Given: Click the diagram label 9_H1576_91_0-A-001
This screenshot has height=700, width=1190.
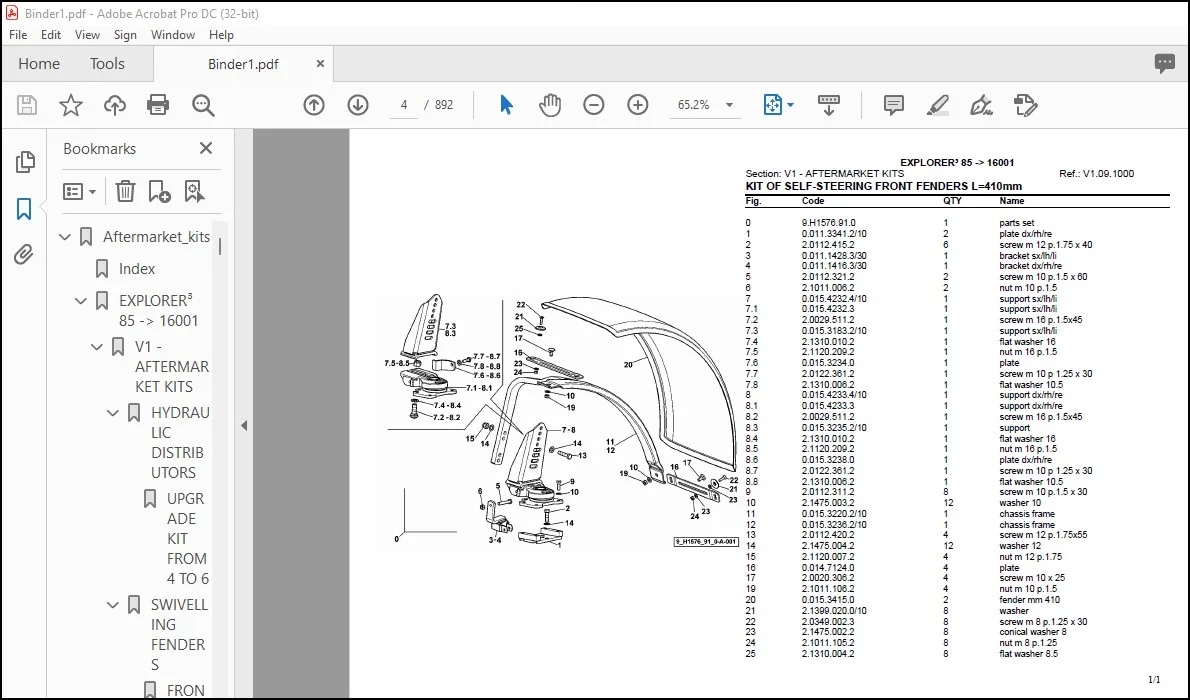Looking at the screenshot, I should [x=706, y=542].
